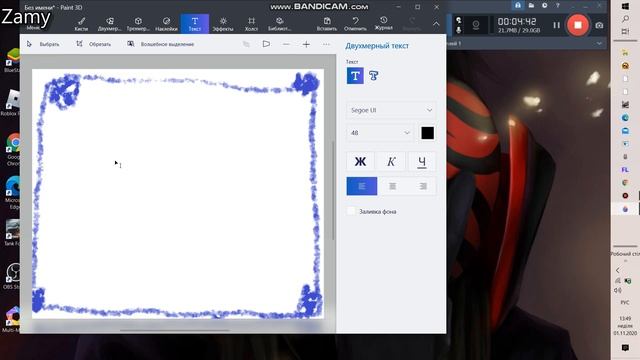Image resolution: width=640 pixels, height=360 pixels.
Task: Toggle 3D view flag icon
Action: [266, 44]
